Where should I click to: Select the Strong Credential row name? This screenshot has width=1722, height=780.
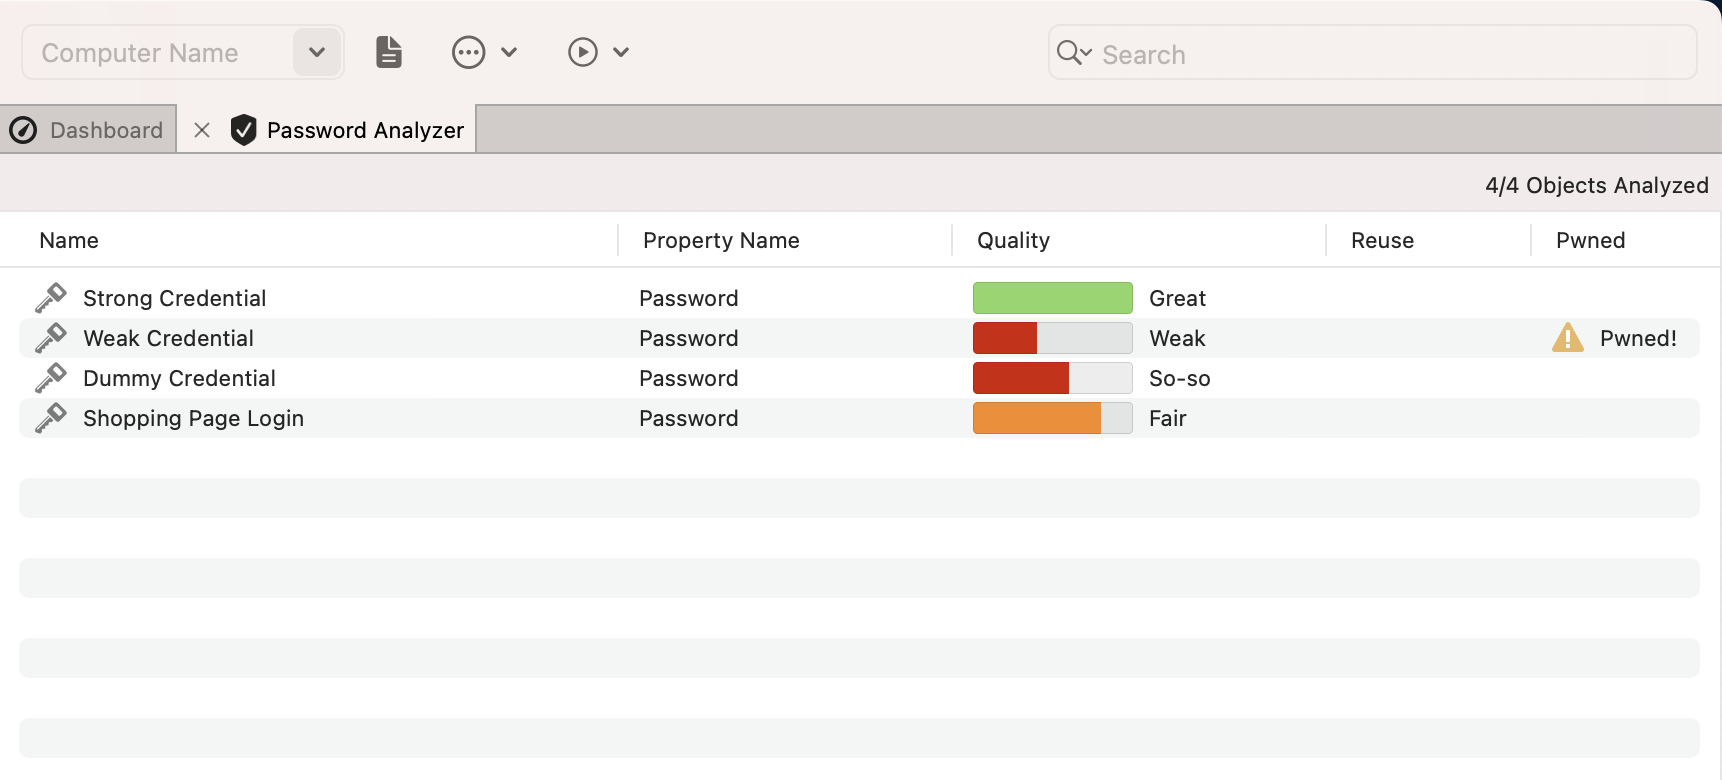point(174,298)
